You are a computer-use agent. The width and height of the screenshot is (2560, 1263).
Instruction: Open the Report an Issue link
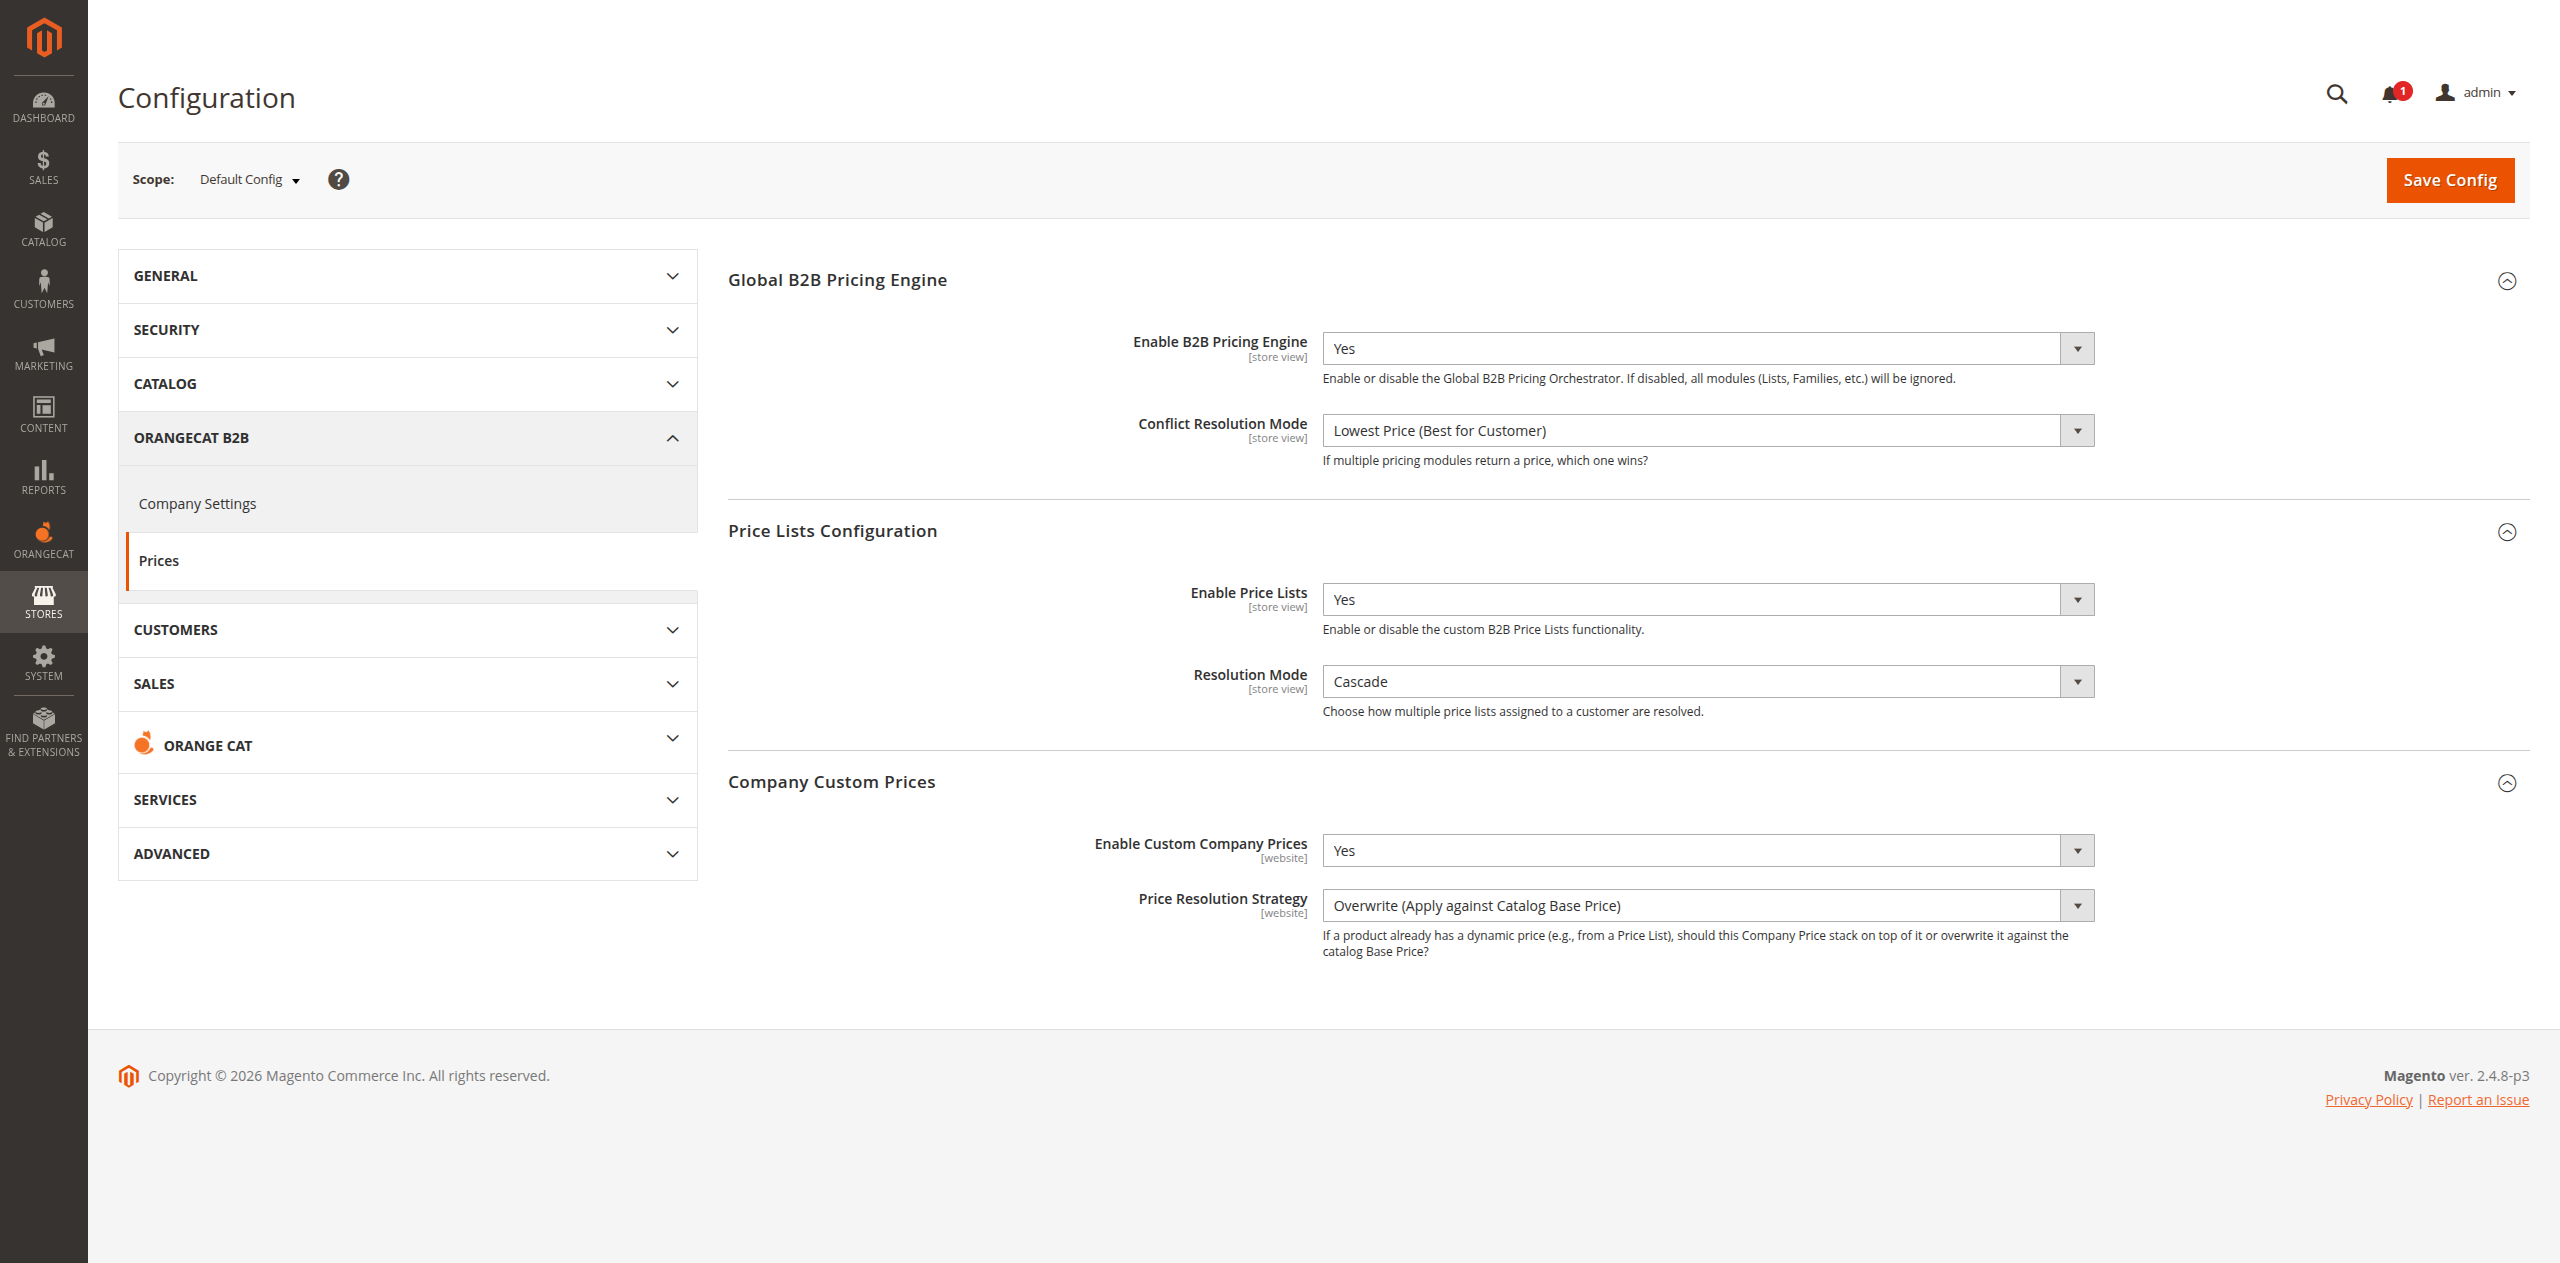click(x=2478, y=1099)
